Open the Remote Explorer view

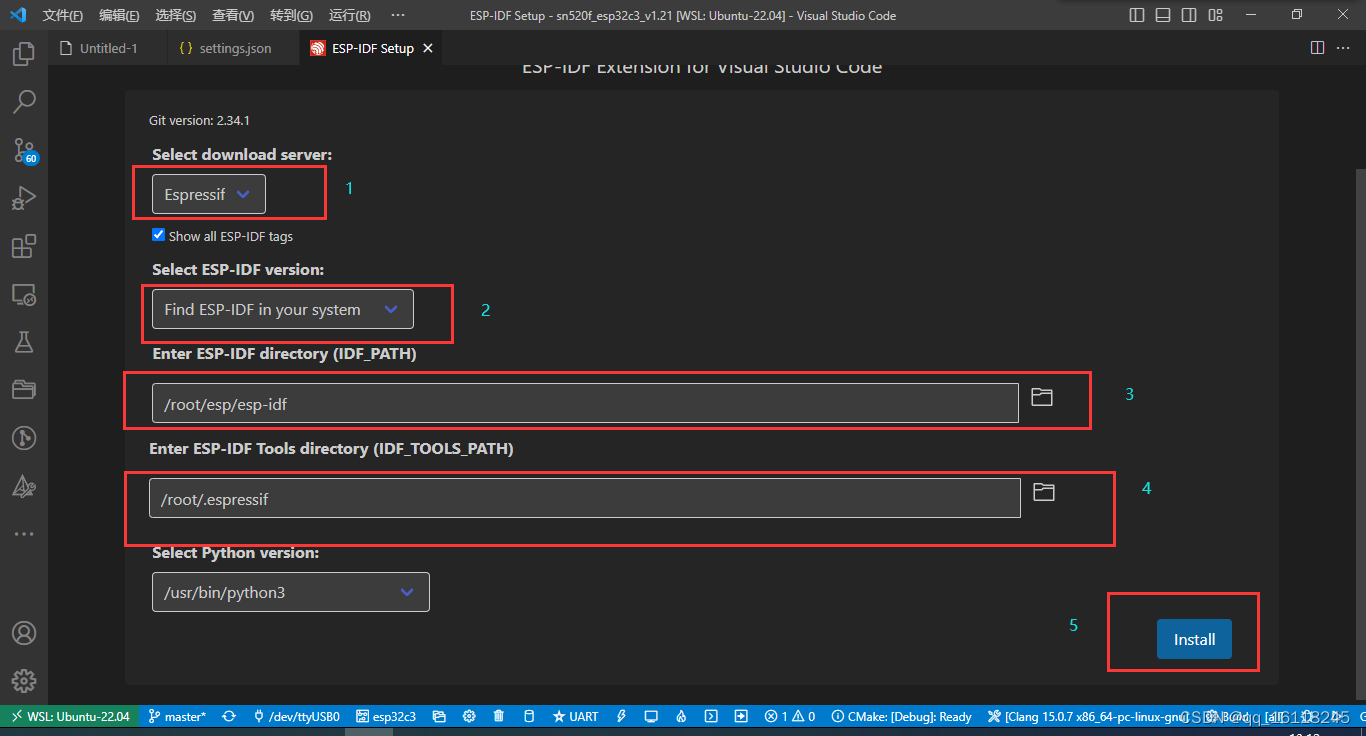click(x=24, y=294)
